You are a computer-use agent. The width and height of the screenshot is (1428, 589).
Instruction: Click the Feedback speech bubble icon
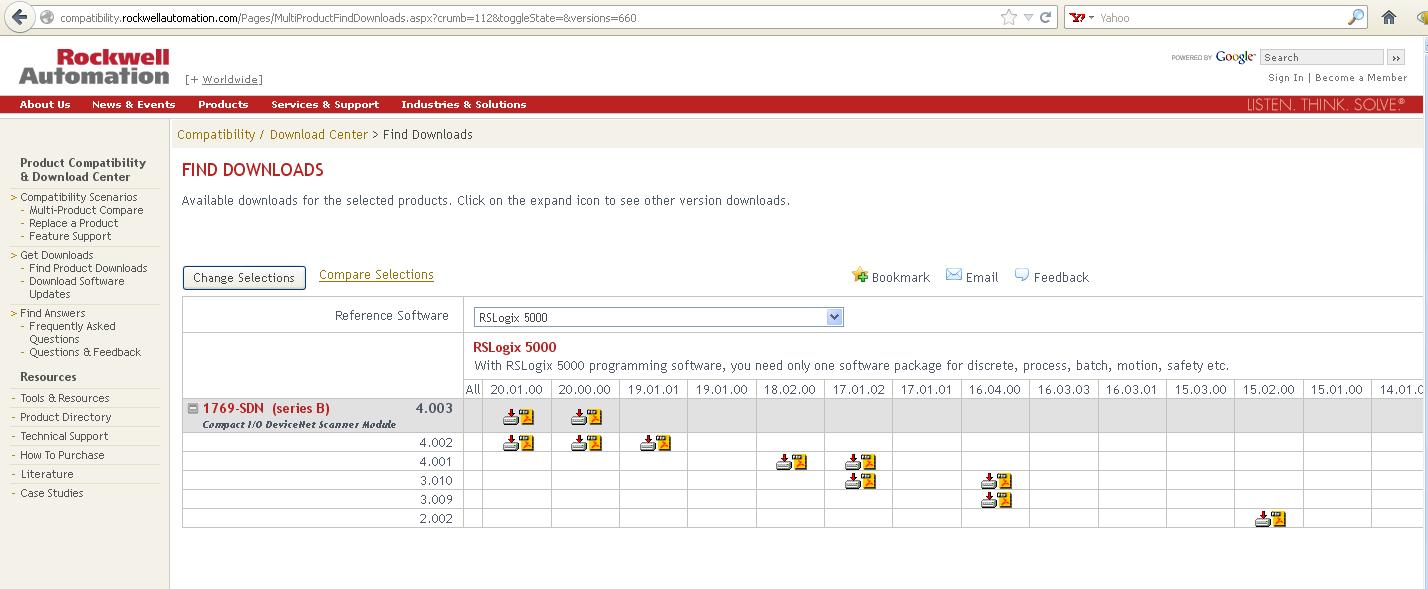click(1022, 275)
